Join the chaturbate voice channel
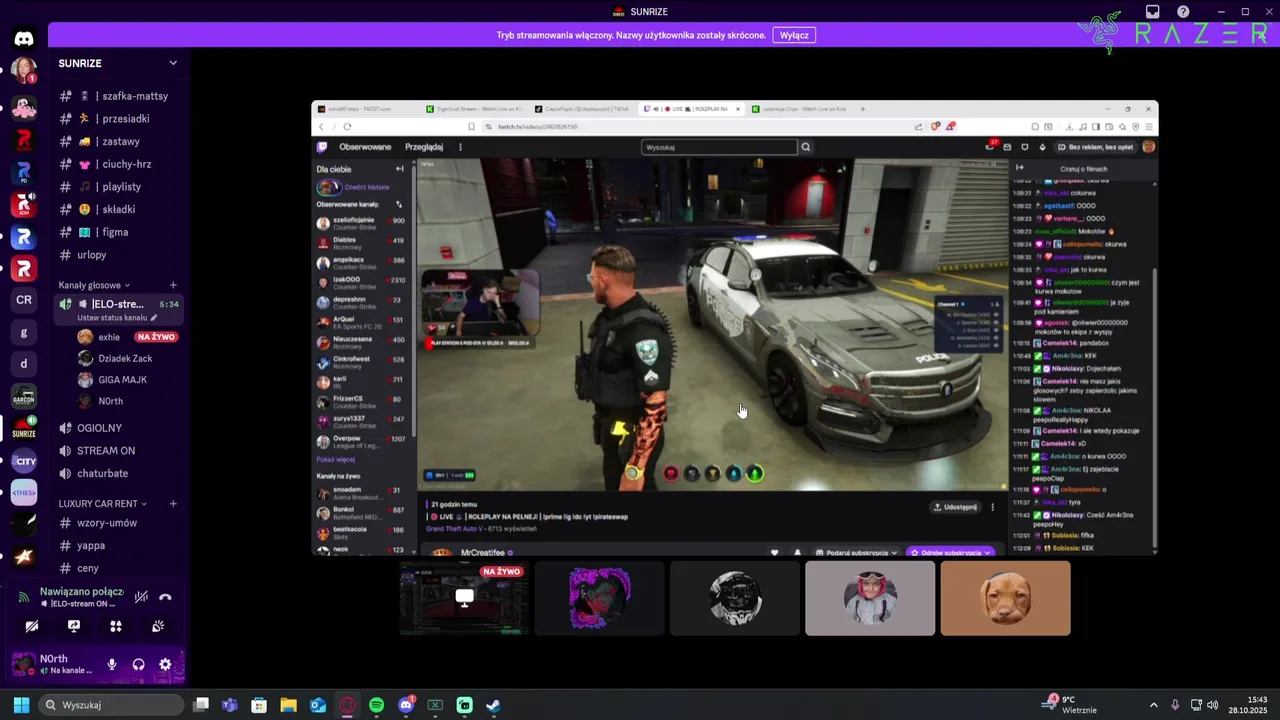Image resolution: width=1280 pixels, height=720 pixels. [x=119, y=474]
